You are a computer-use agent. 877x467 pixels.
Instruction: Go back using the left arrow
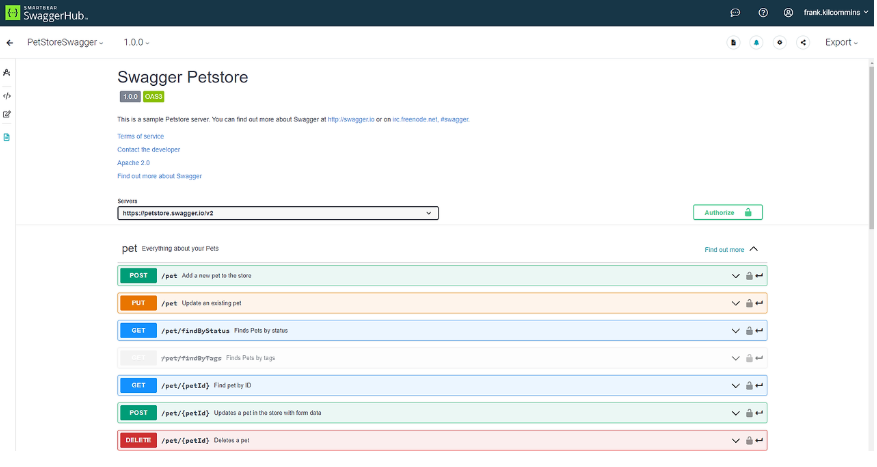coord(10,43)
